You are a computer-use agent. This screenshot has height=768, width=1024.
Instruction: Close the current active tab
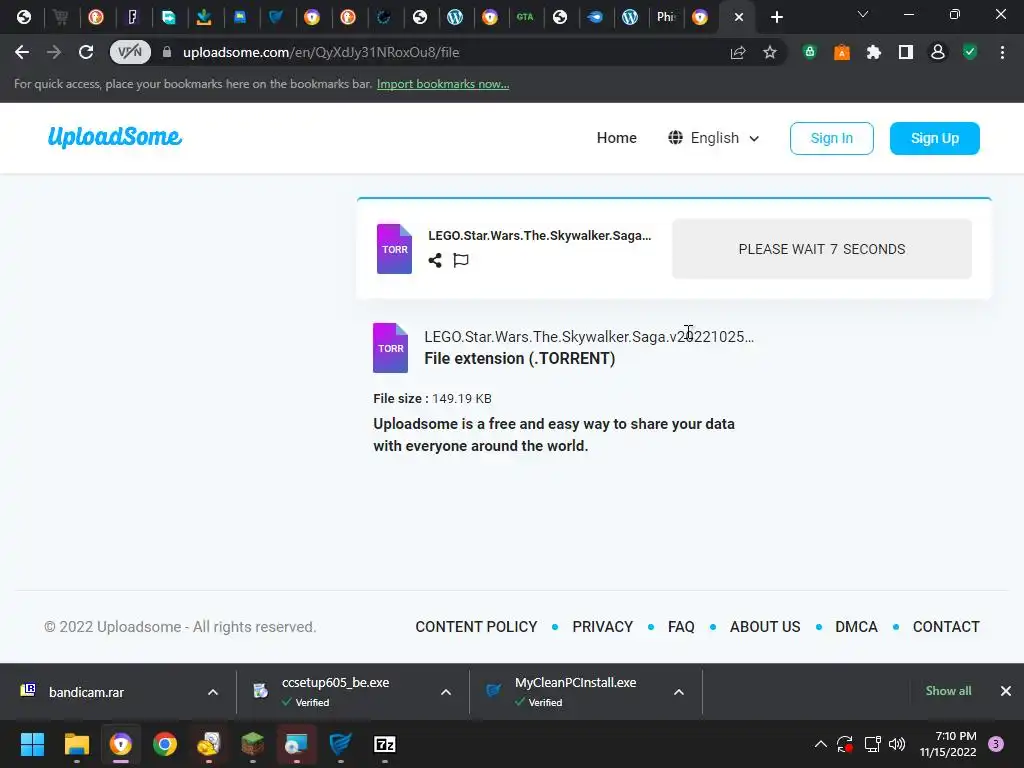739,17
